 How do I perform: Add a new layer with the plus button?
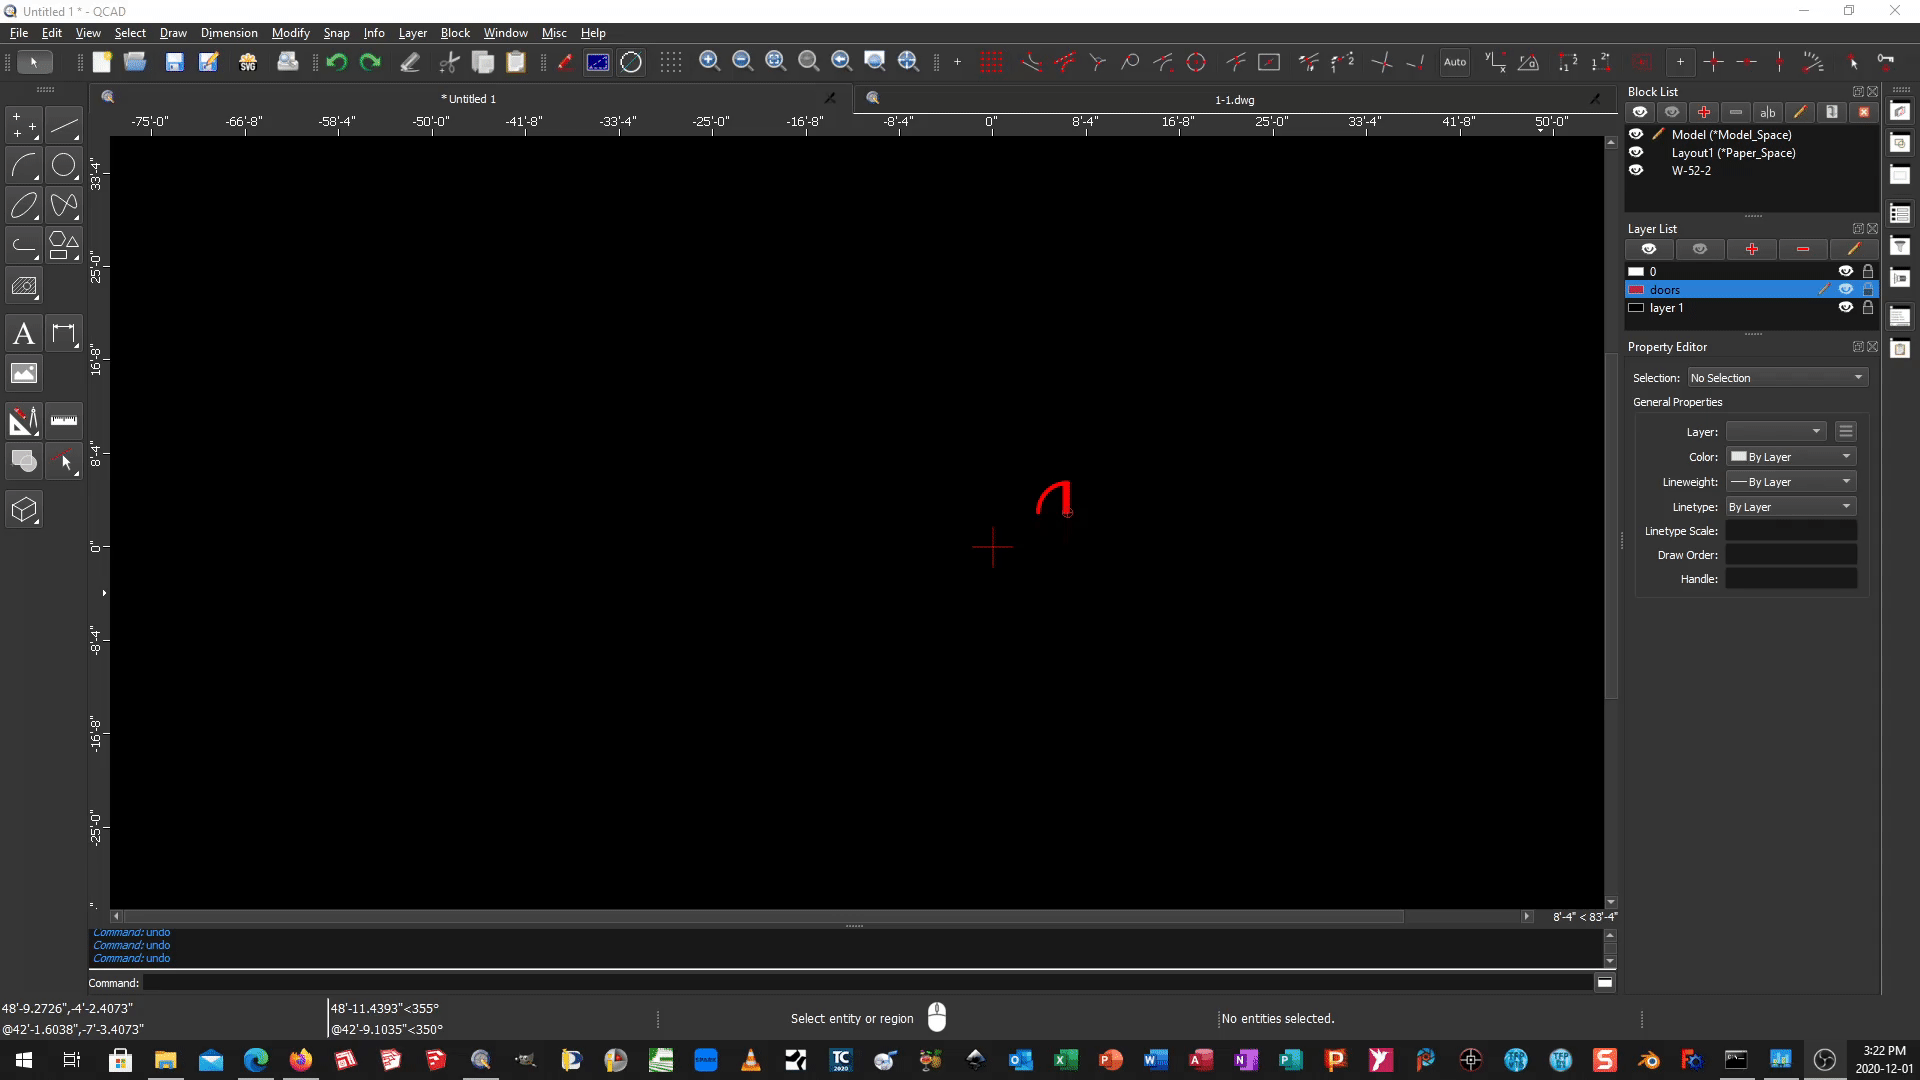1752,249
